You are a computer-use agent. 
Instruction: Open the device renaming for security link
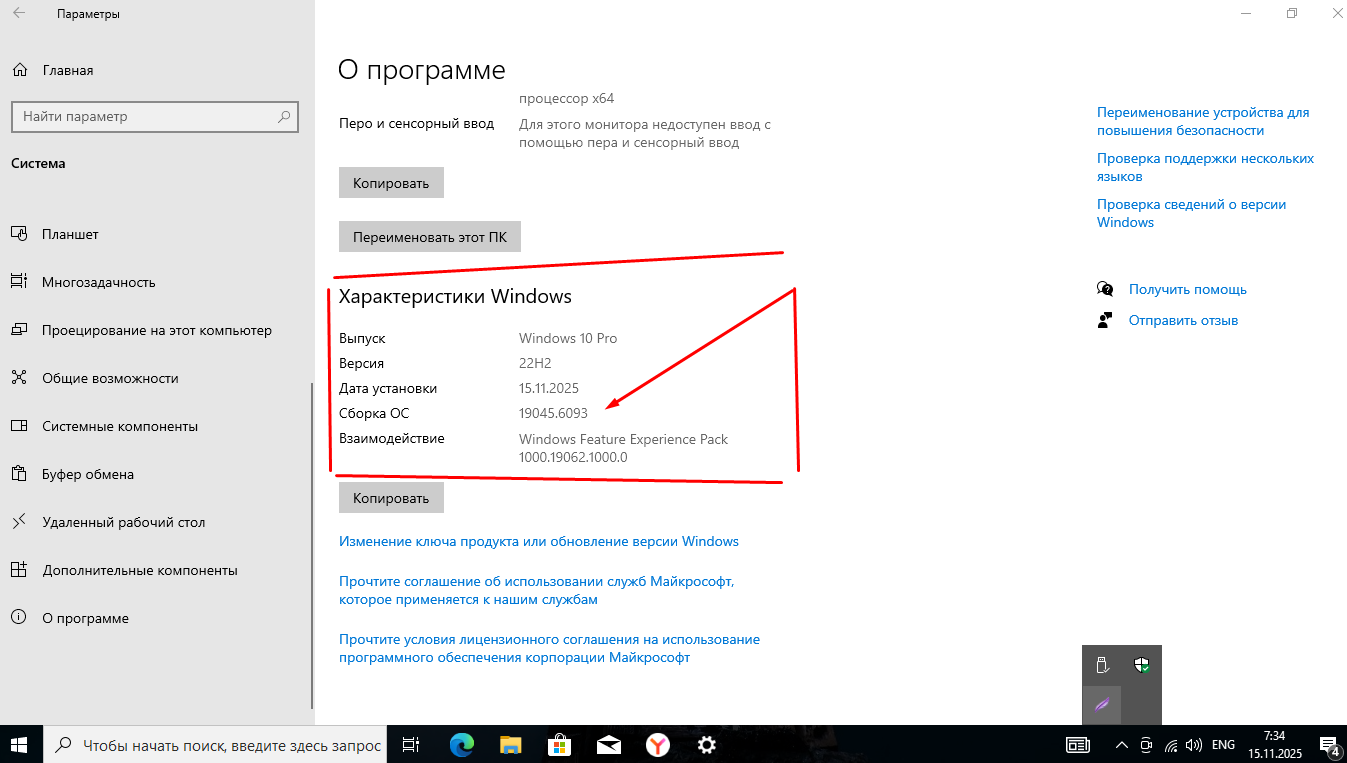click(1203, 121)
